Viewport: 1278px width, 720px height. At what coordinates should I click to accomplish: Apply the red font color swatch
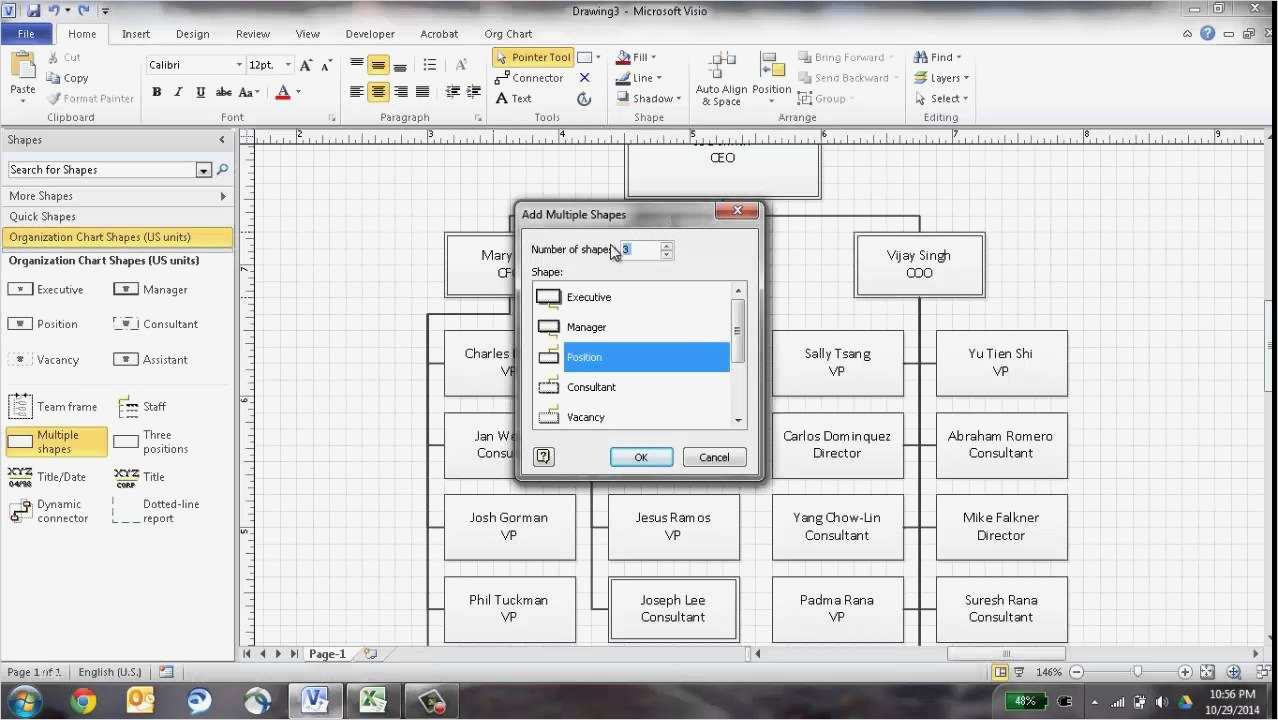283,92
